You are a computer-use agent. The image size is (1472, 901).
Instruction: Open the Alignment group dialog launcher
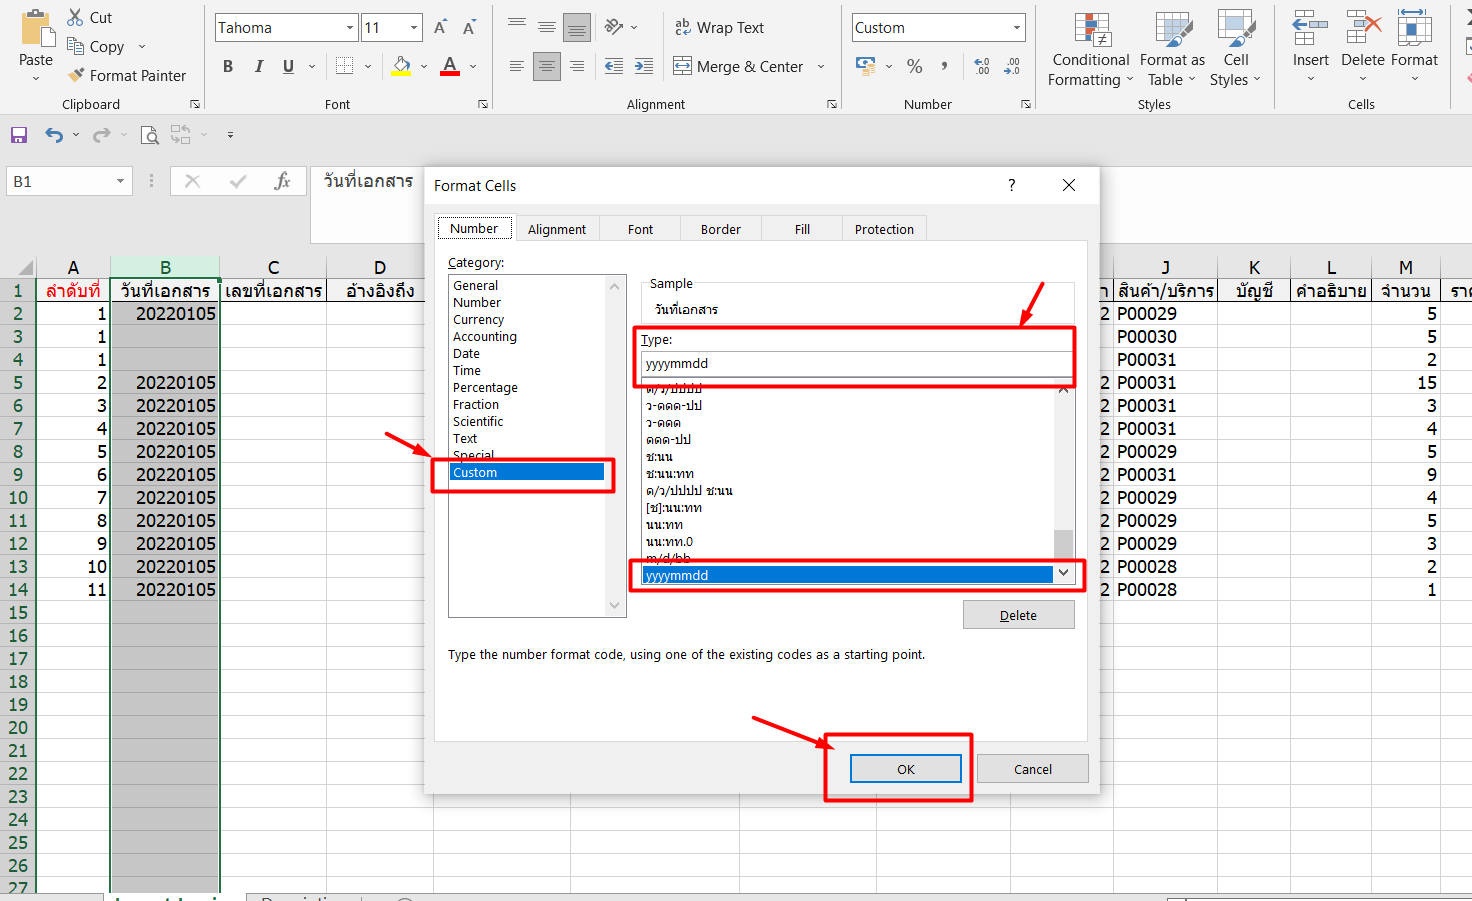pyautogui.click(x=832, y=104)
